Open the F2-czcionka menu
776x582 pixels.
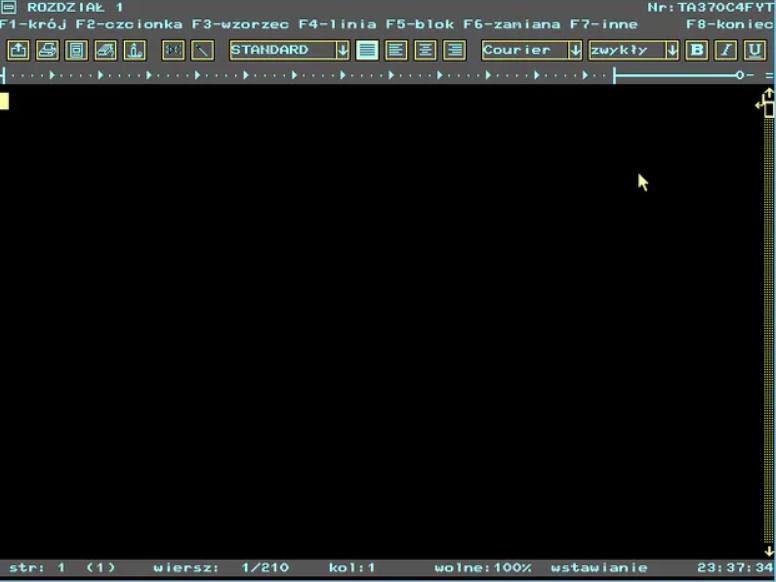129,23
